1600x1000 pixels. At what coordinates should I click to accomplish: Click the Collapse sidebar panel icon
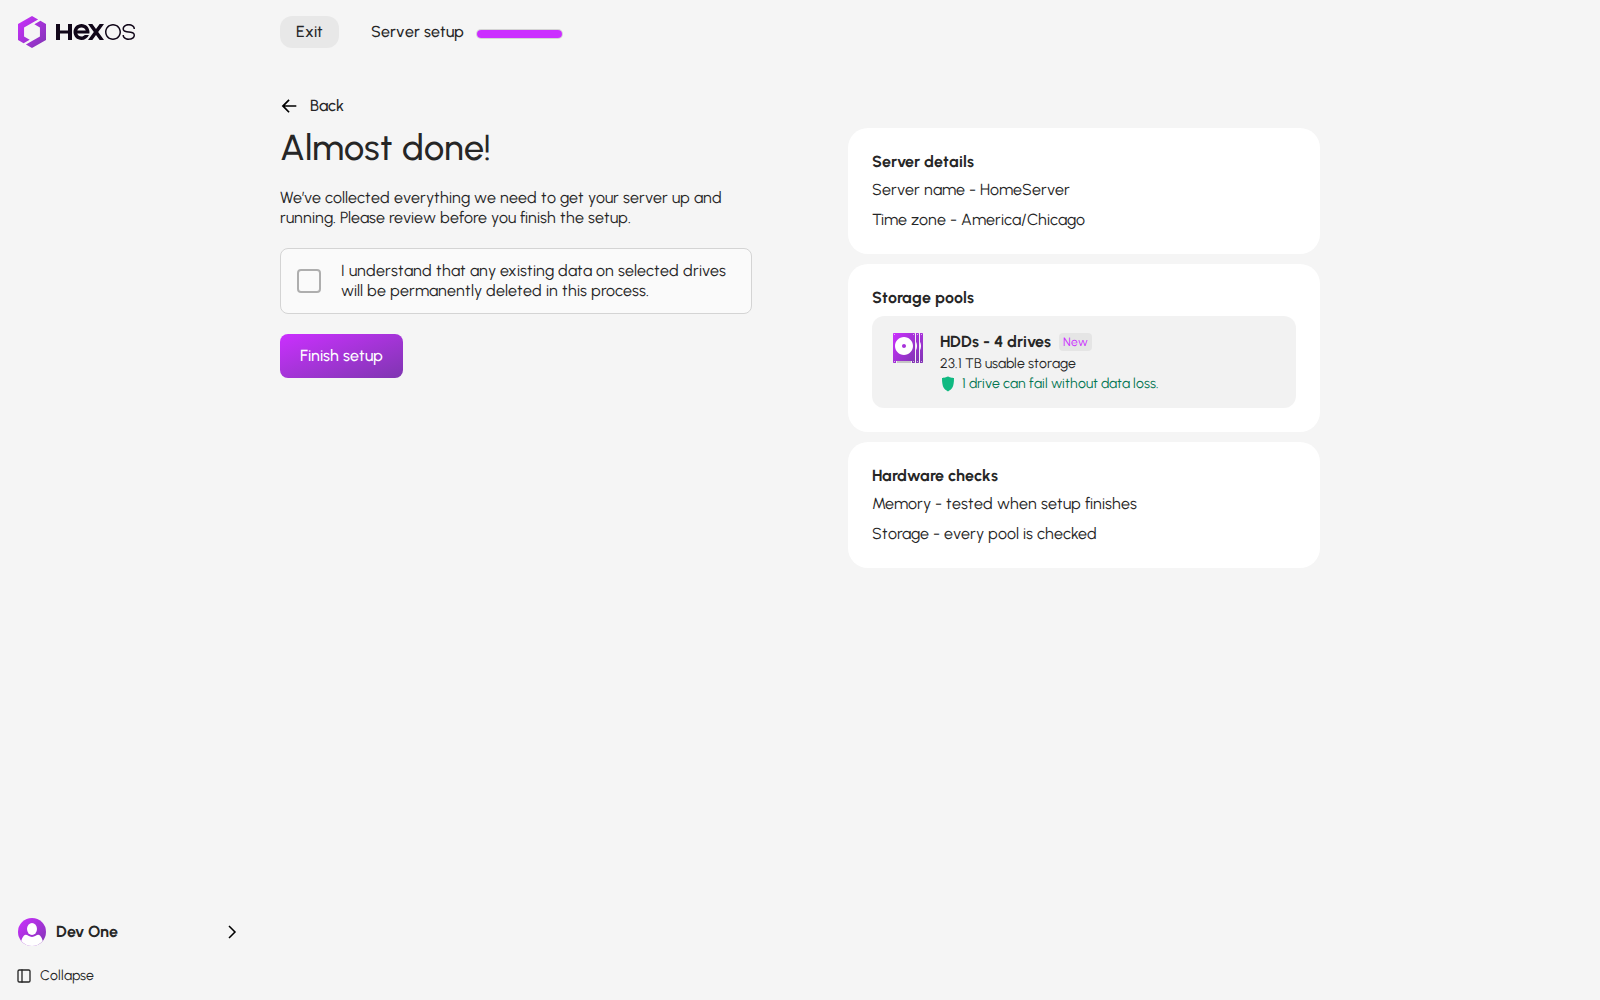tap(24, 976)
